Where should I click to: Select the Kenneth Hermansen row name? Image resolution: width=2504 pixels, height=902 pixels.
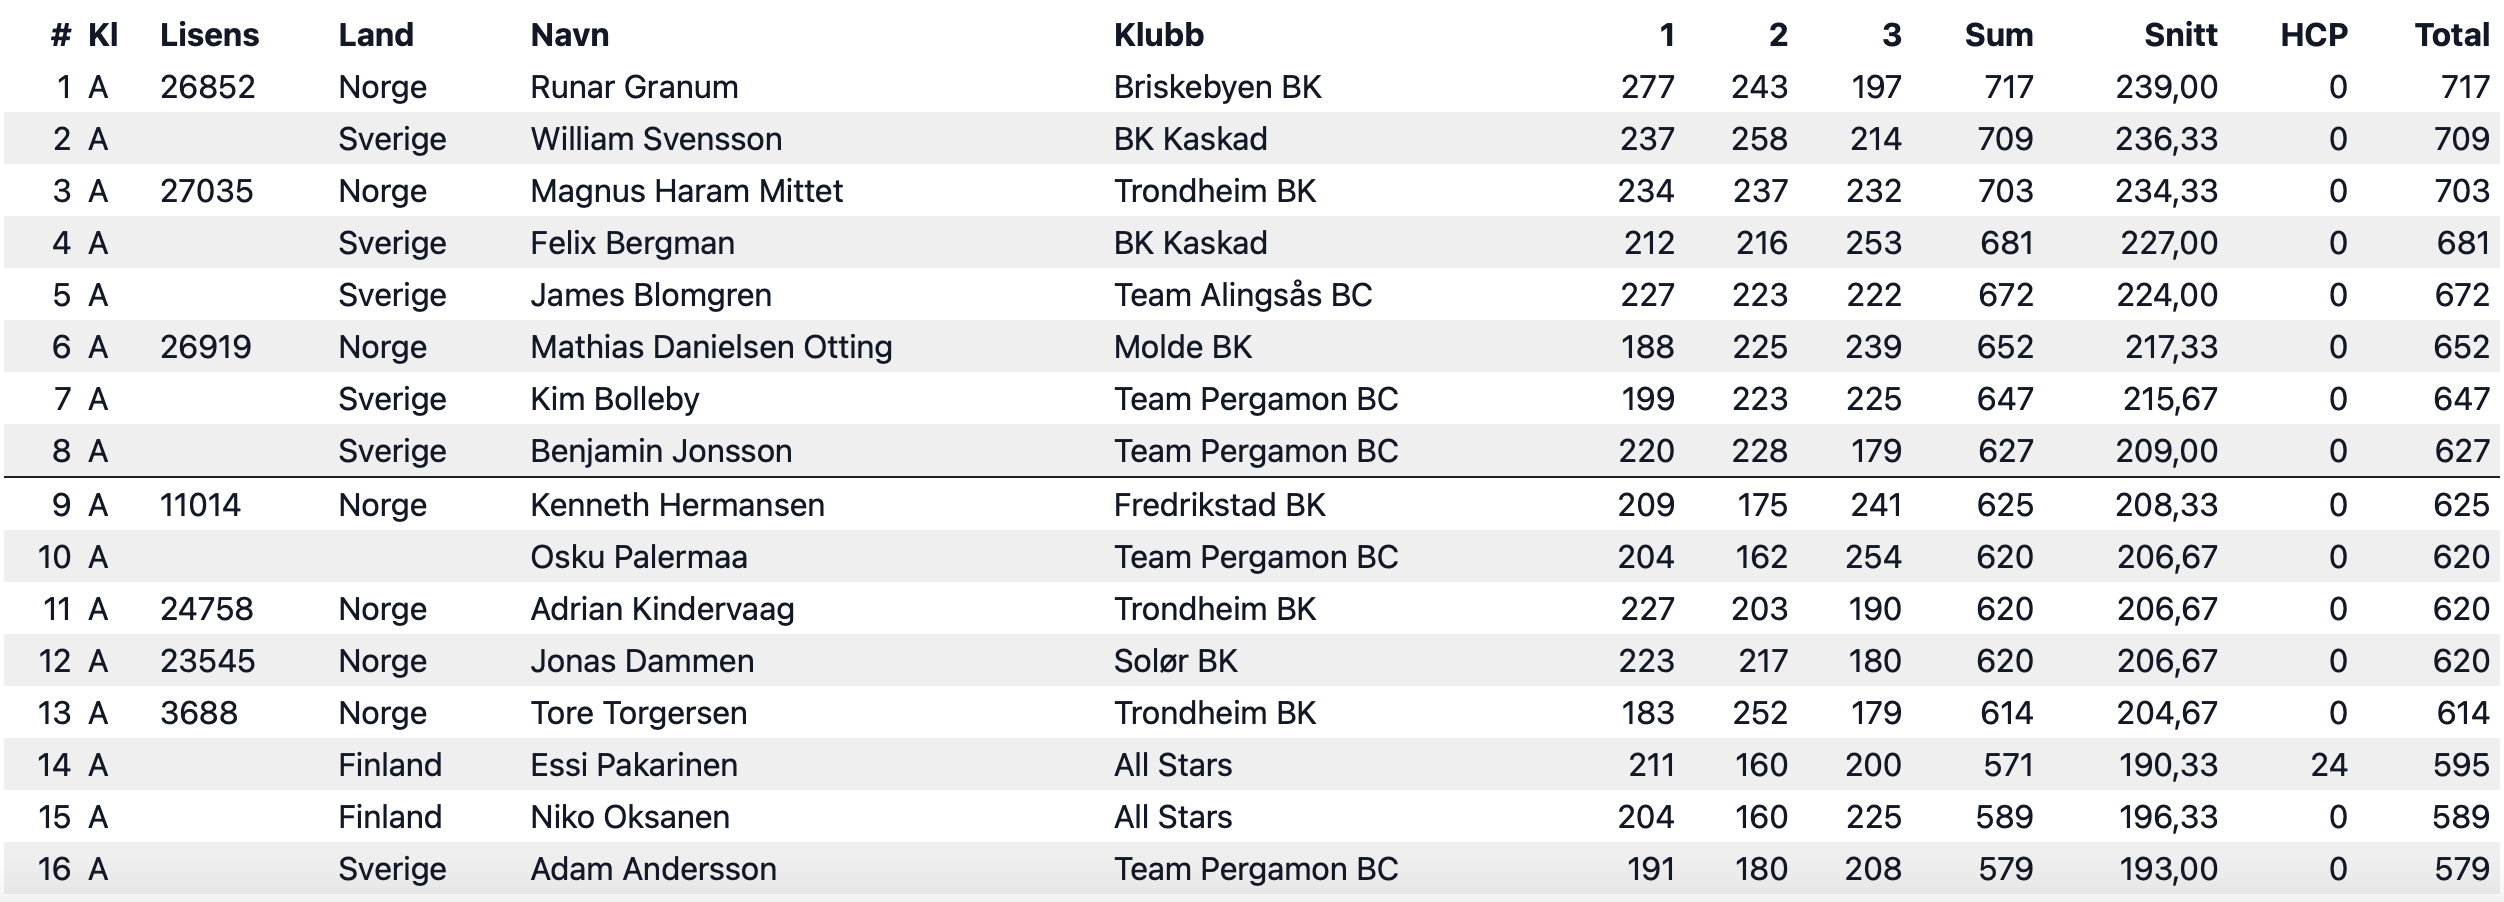[x=677, y=505]
